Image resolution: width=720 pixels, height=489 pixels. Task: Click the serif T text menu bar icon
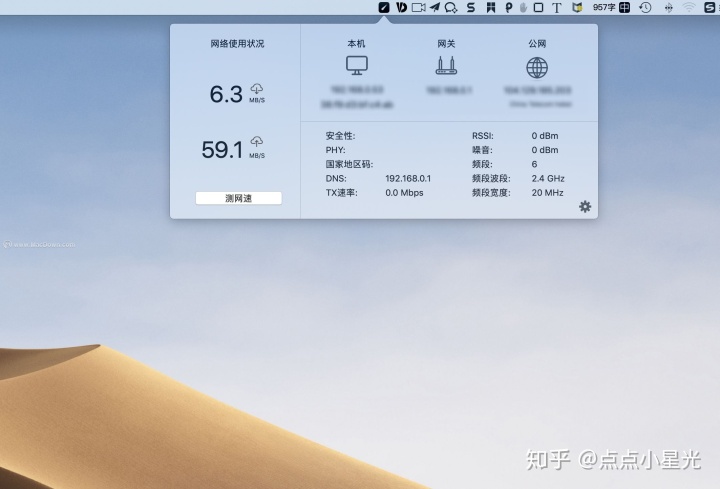pyautogui.click(x=557, y=7)
